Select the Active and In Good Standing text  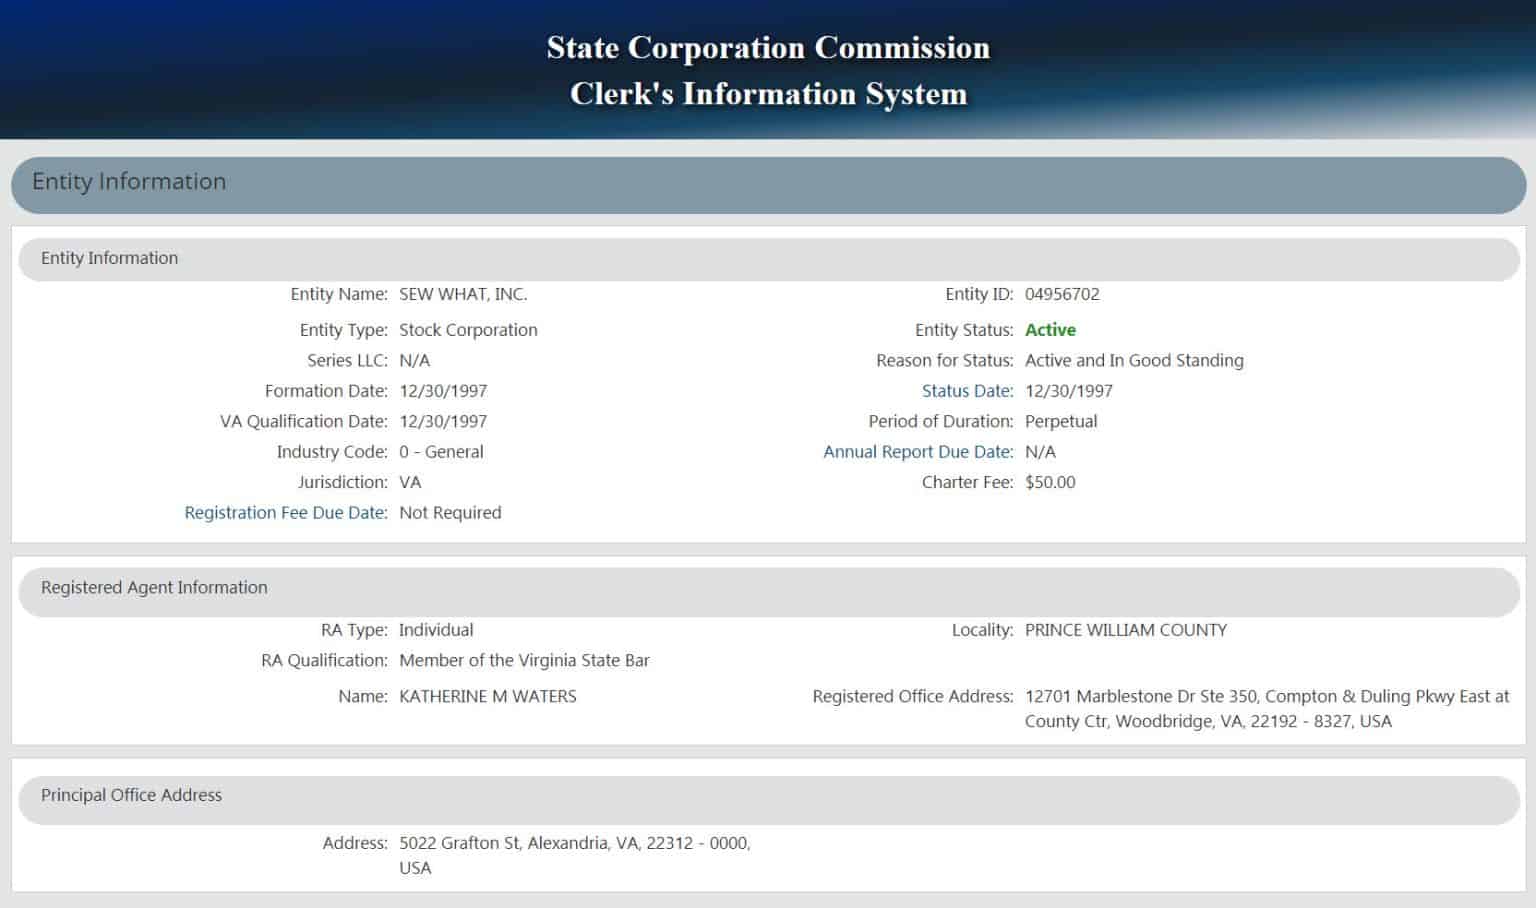1133,361
